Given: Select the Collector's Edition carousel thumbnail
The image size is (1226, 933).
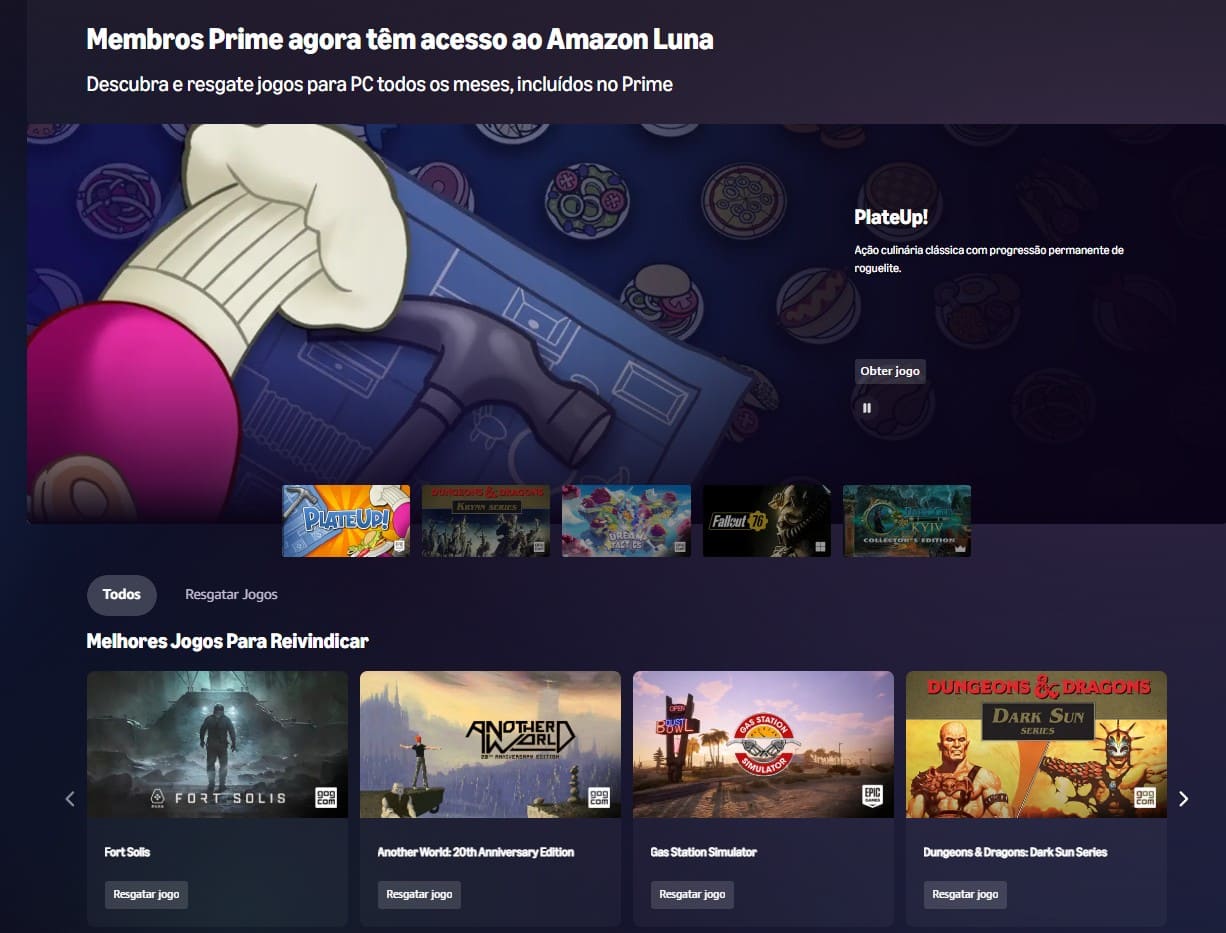Looking at the screenshot, I should click(907, 521).
